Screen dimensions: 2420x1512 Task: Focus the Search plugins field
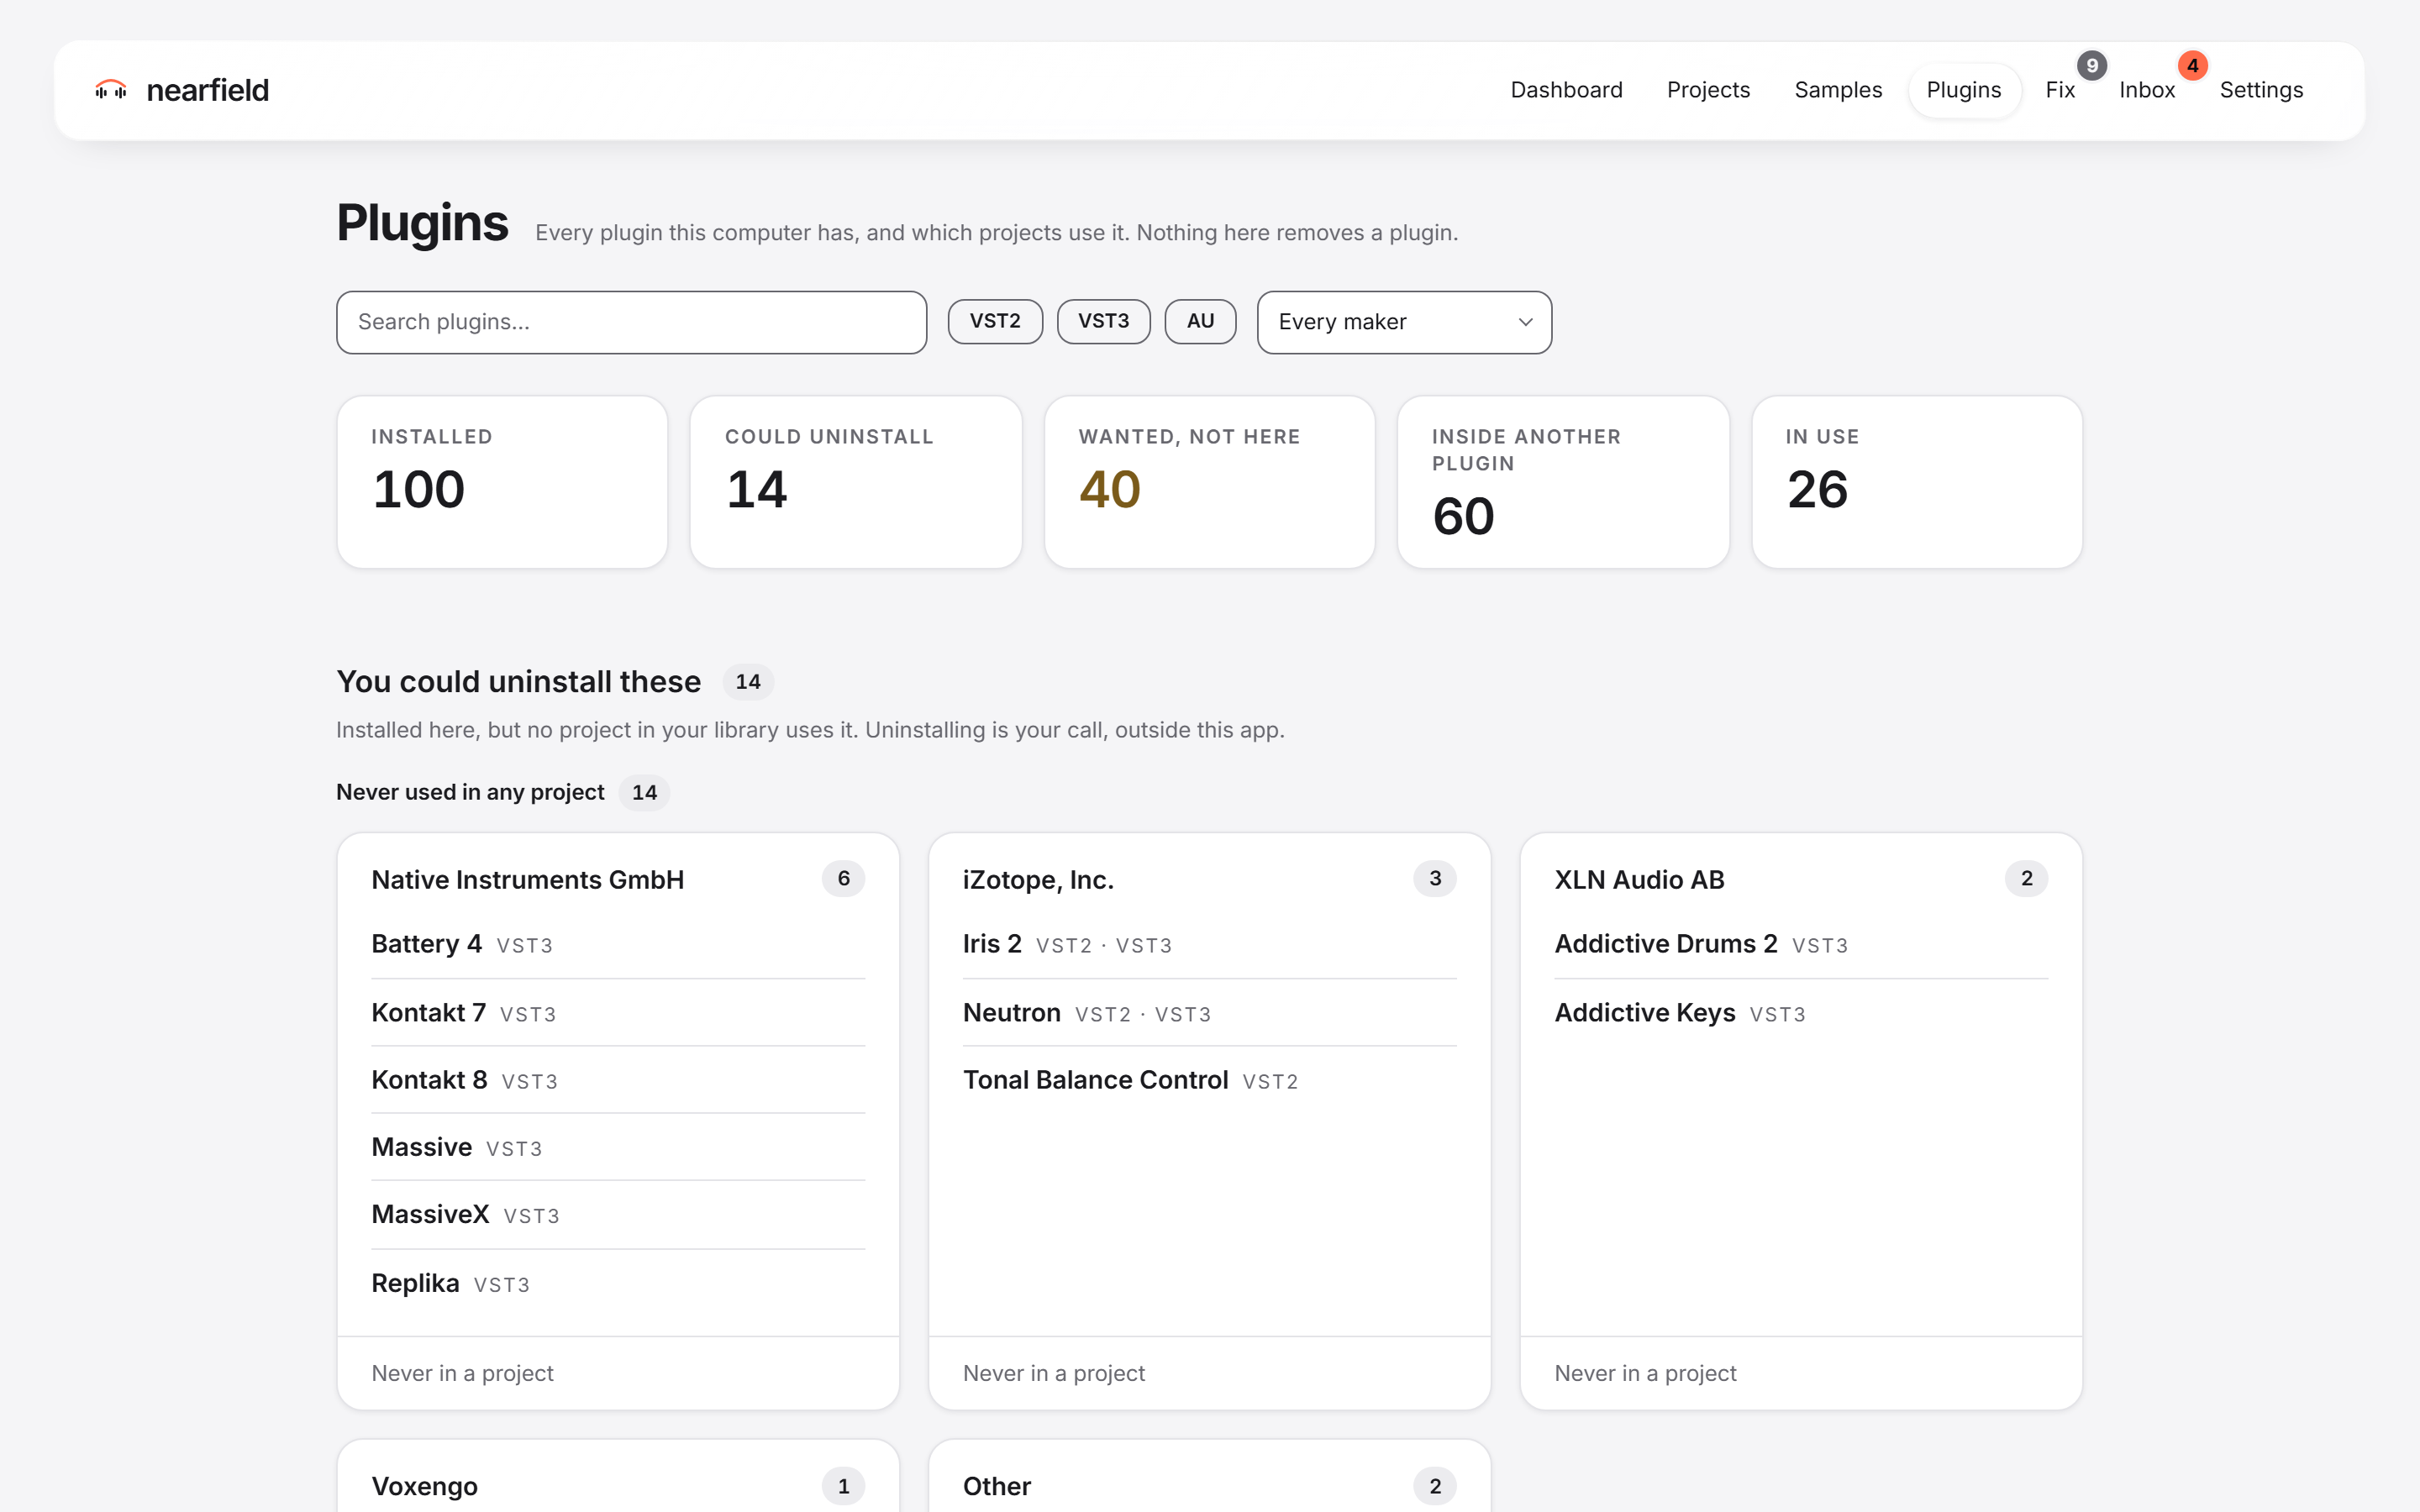pyautogui.click(x=631, y=322)
